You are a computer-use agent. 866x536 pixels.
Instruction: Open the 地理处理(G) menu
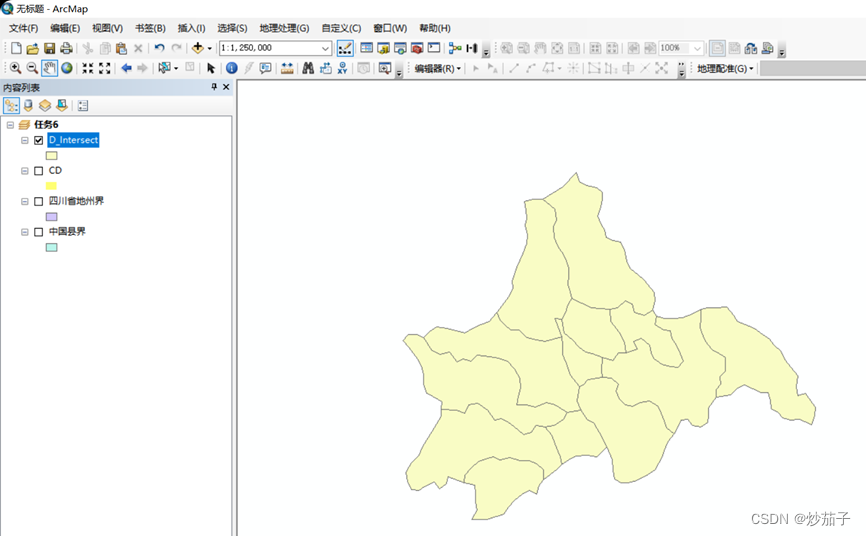tap(284, 28)
